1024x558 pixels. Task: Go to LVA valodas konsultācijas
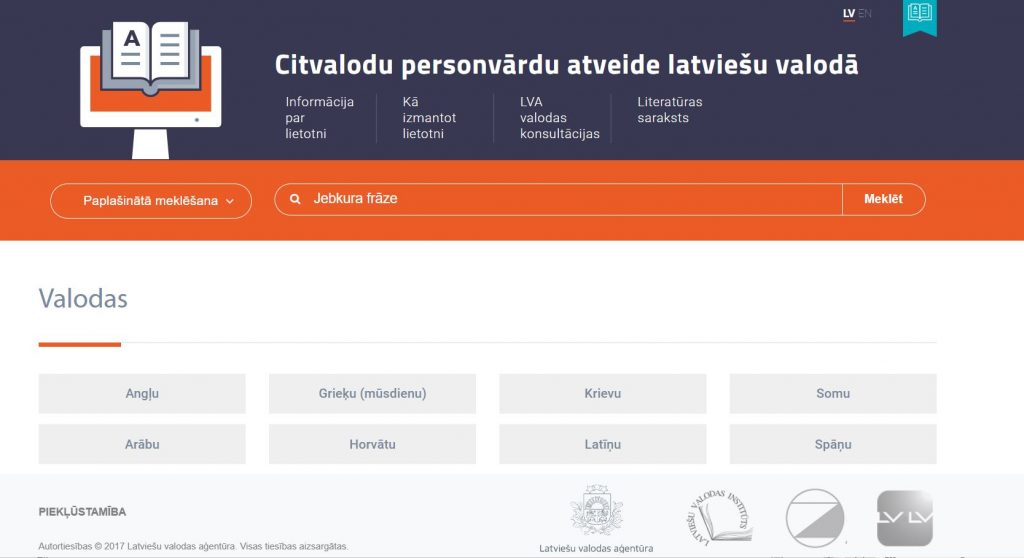559,118
